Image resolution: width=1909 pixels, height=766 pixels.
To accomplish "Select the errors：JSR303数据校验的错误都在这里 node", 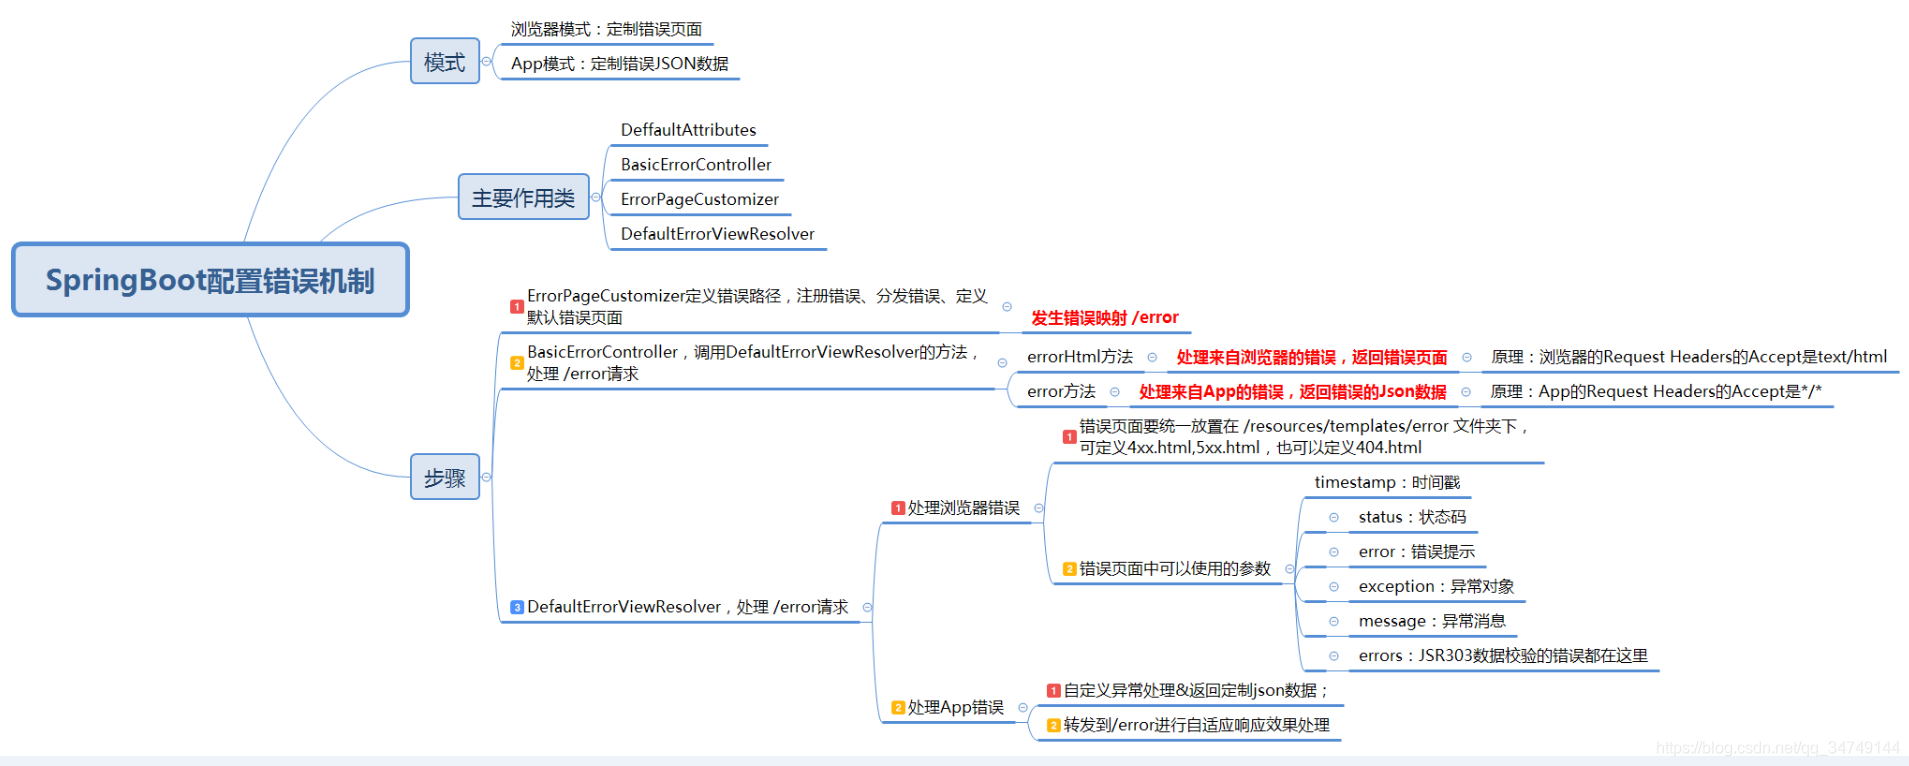I will pyautogui.click(x=1503, y=656).
